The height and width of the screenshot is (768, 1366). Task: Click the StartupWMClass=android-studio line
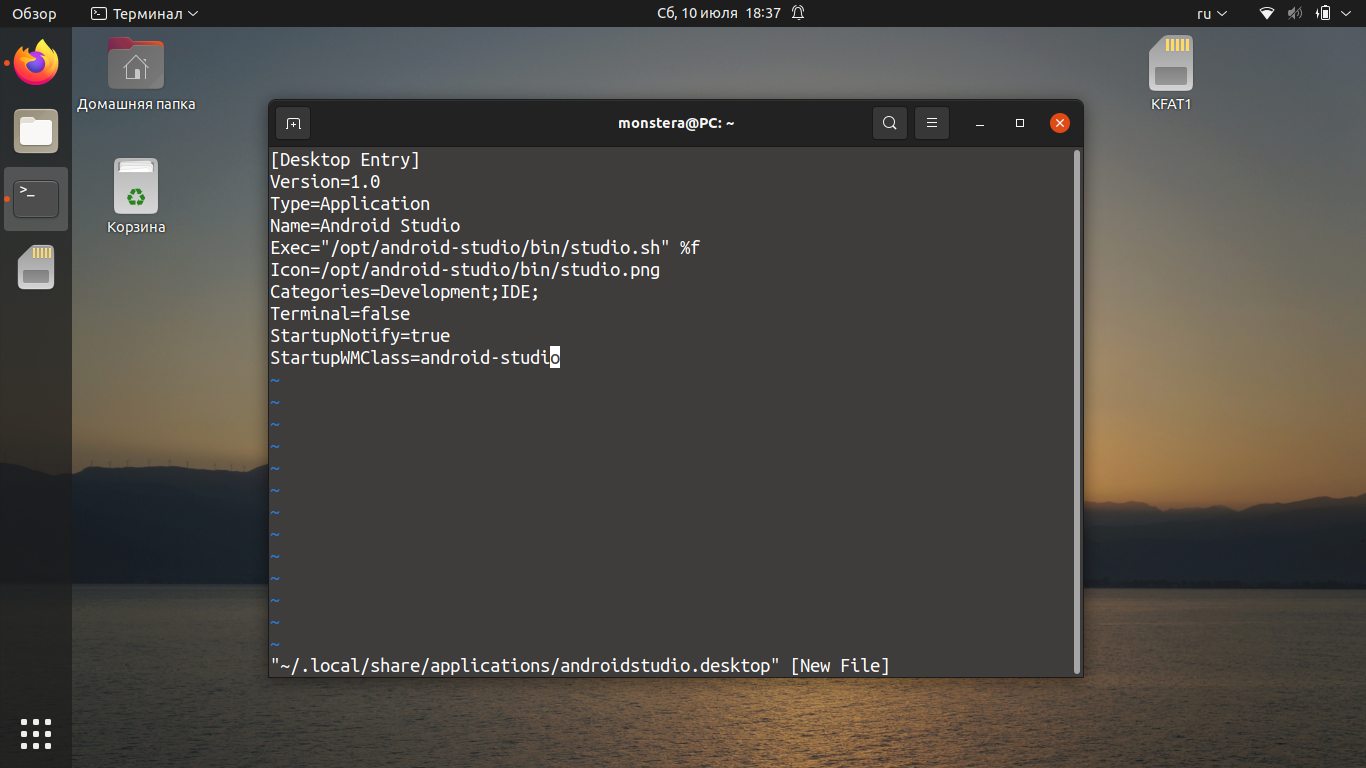coord(415,358)
